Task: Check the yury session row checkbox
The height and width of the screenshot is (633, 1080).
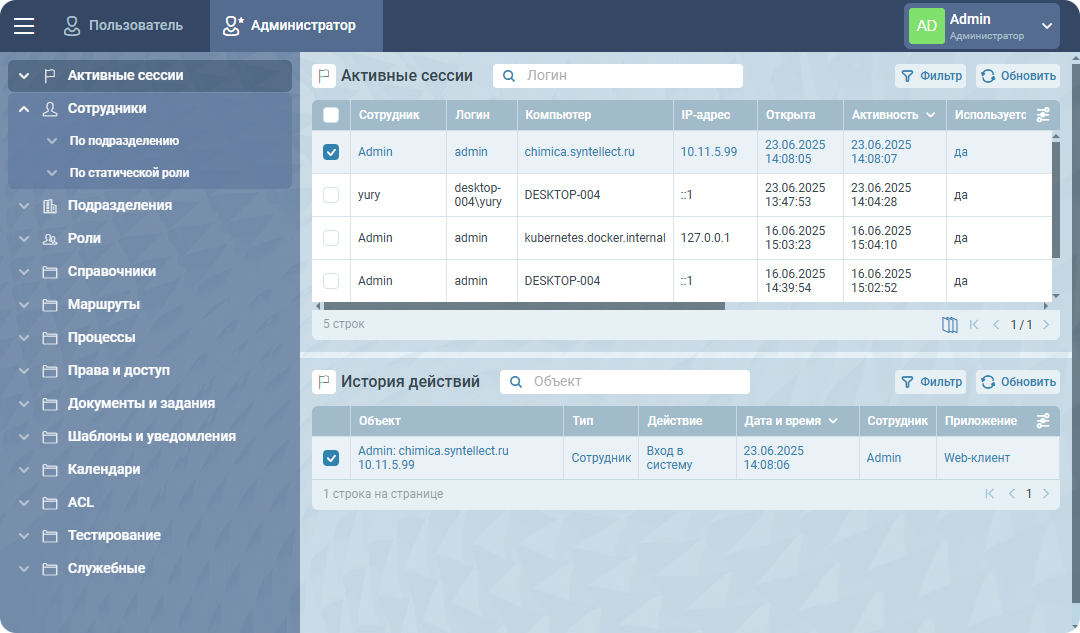Action: pos(331,195)
